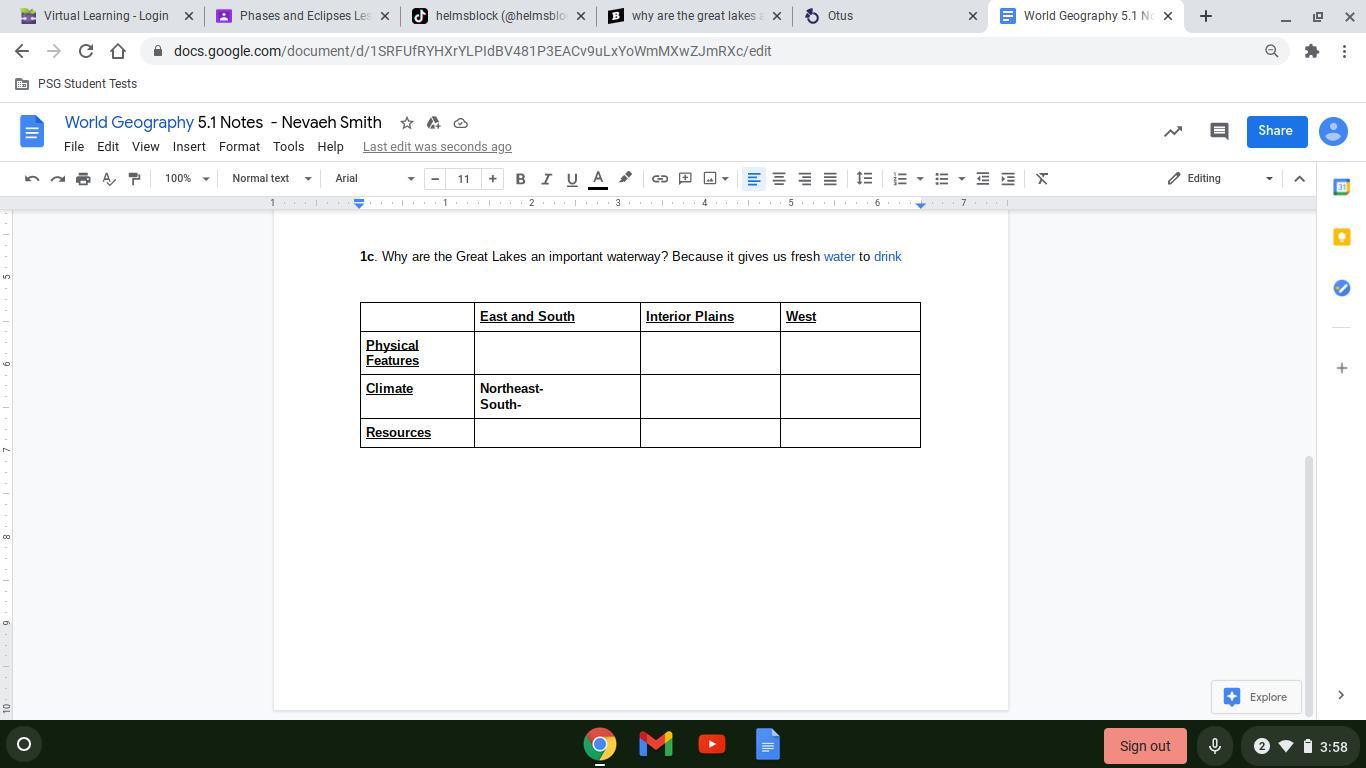This screenshot has width=1366, height=768.
Task: Open the Format menu
Action: click(x=239, y=147)
